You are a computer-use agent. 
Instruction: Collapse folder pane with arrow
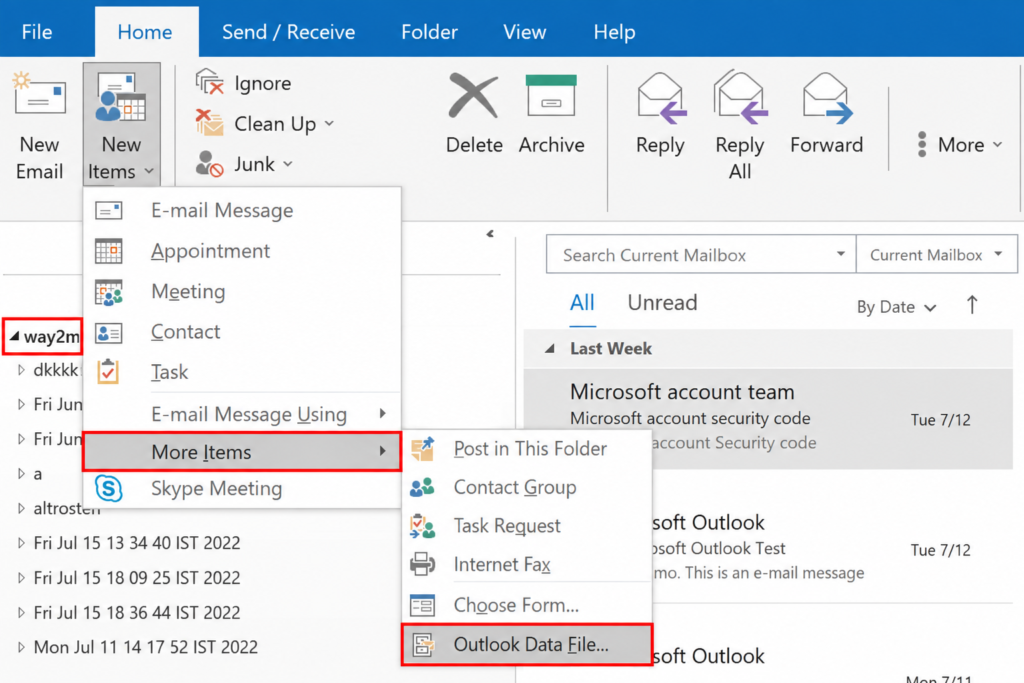pyautogui.click(x=490, y=234)
